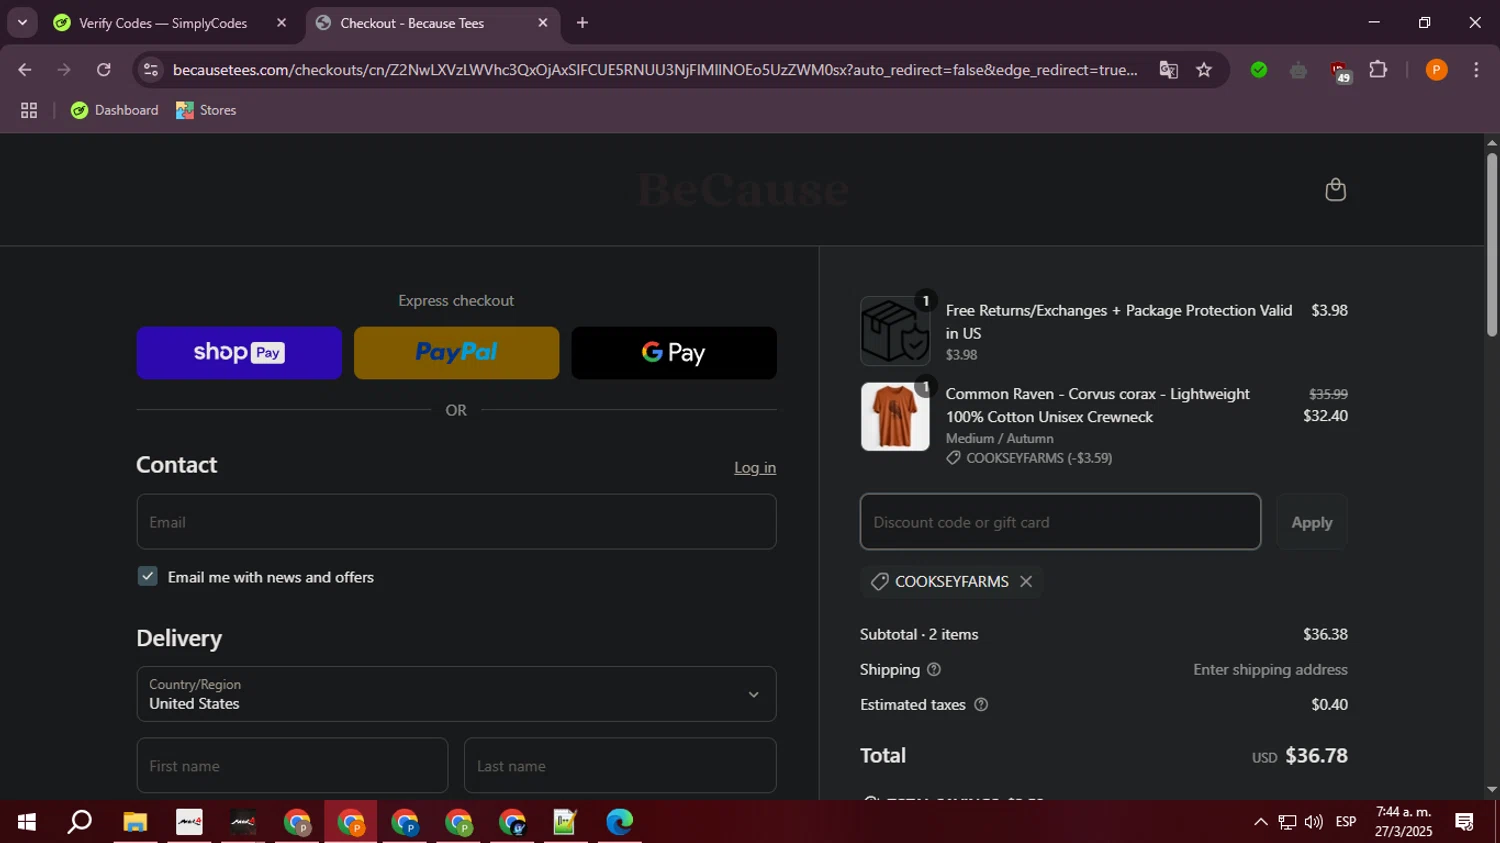Close the Checkout - Because Tees tab

543,23
